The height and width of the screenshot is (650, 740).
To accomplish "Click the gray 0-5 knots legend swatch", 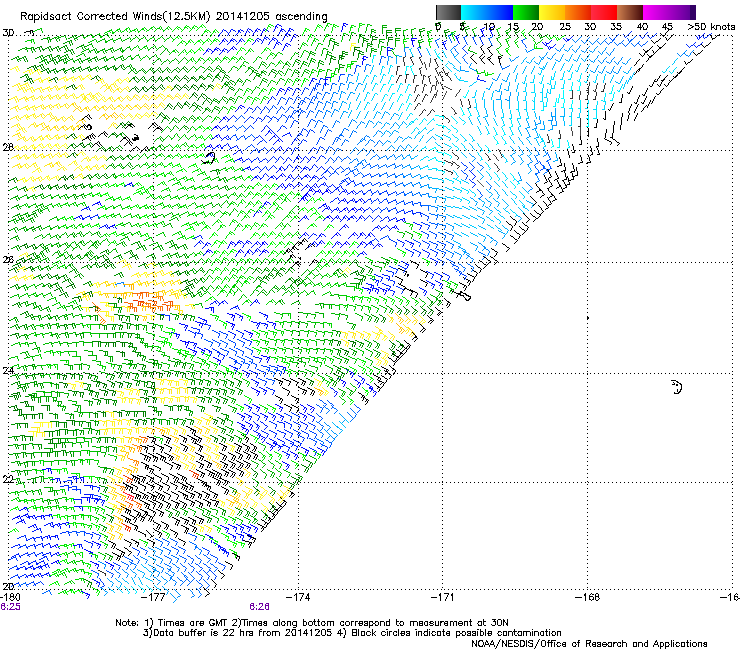I will [x=448, y=12].
